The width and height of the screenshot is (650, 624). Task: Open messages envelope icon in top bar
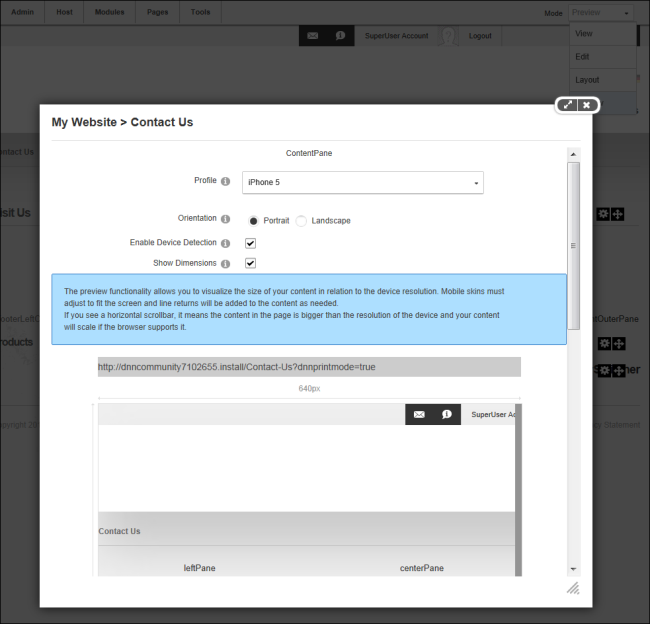coord(313,36)
